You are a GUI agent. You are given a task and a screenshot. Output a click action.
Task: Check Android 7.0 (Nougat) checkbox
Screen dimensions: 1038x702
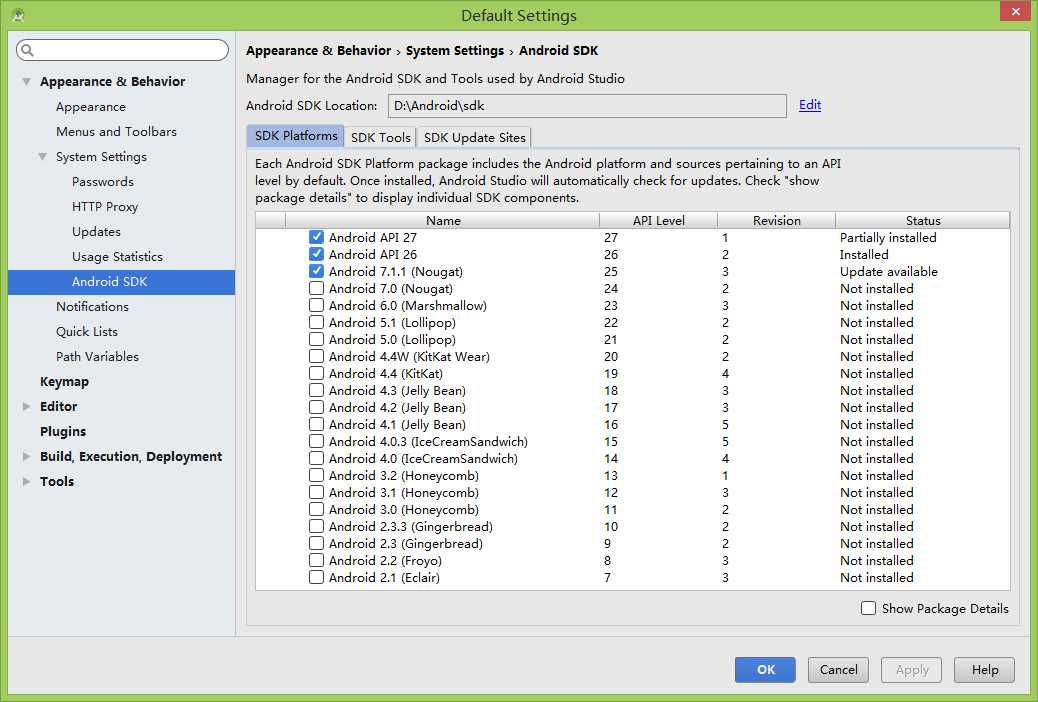316,289
